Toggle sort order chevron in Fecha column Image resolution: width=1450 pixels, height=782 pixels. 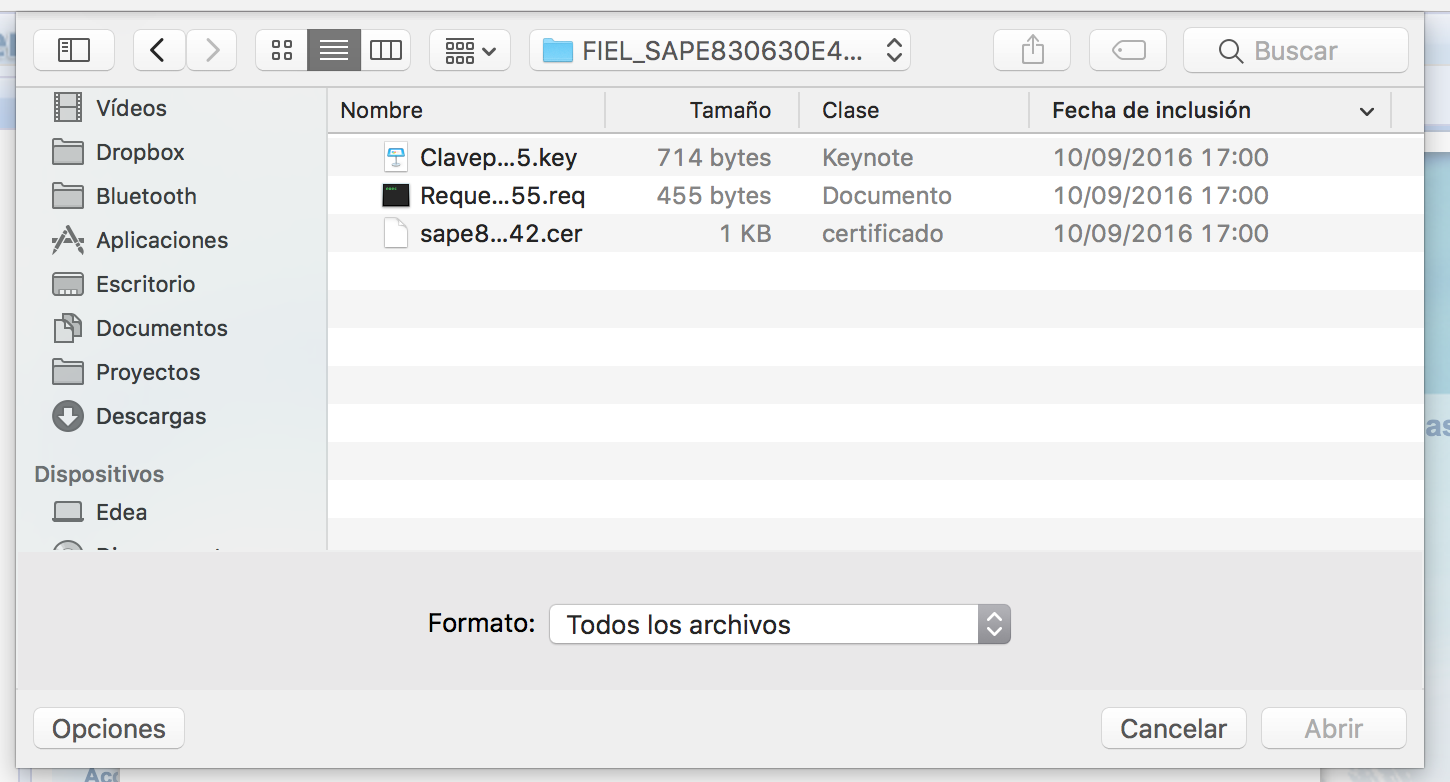[x=1366, y=111]
